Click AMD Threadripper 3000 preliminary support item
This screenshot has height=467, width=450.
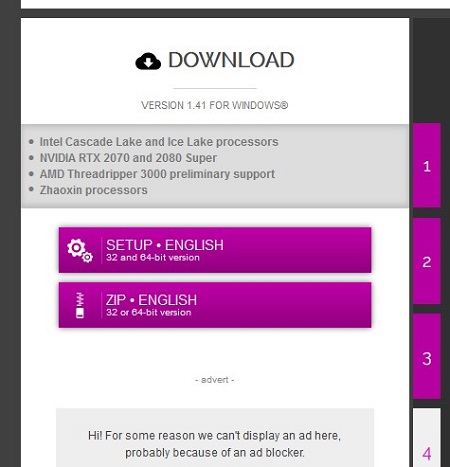[x=157, y=174]
